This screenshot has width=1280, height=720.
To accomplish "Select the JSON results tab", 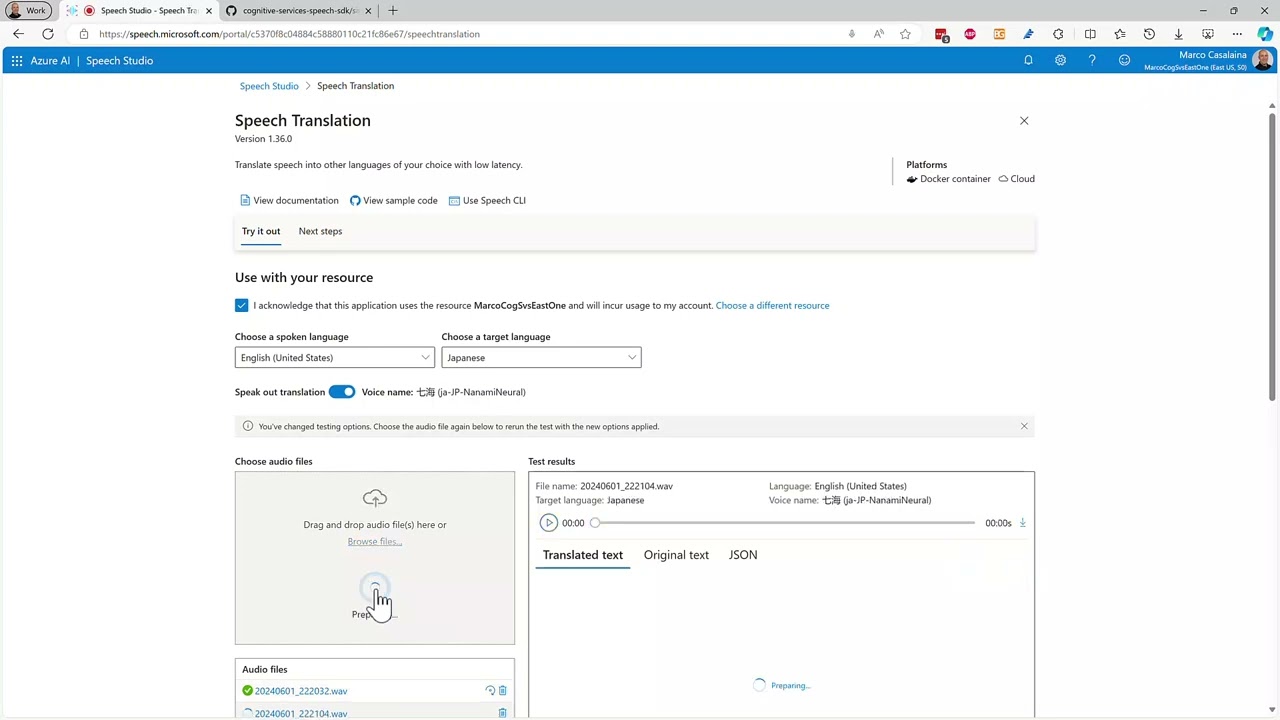I will pos(743,555).
